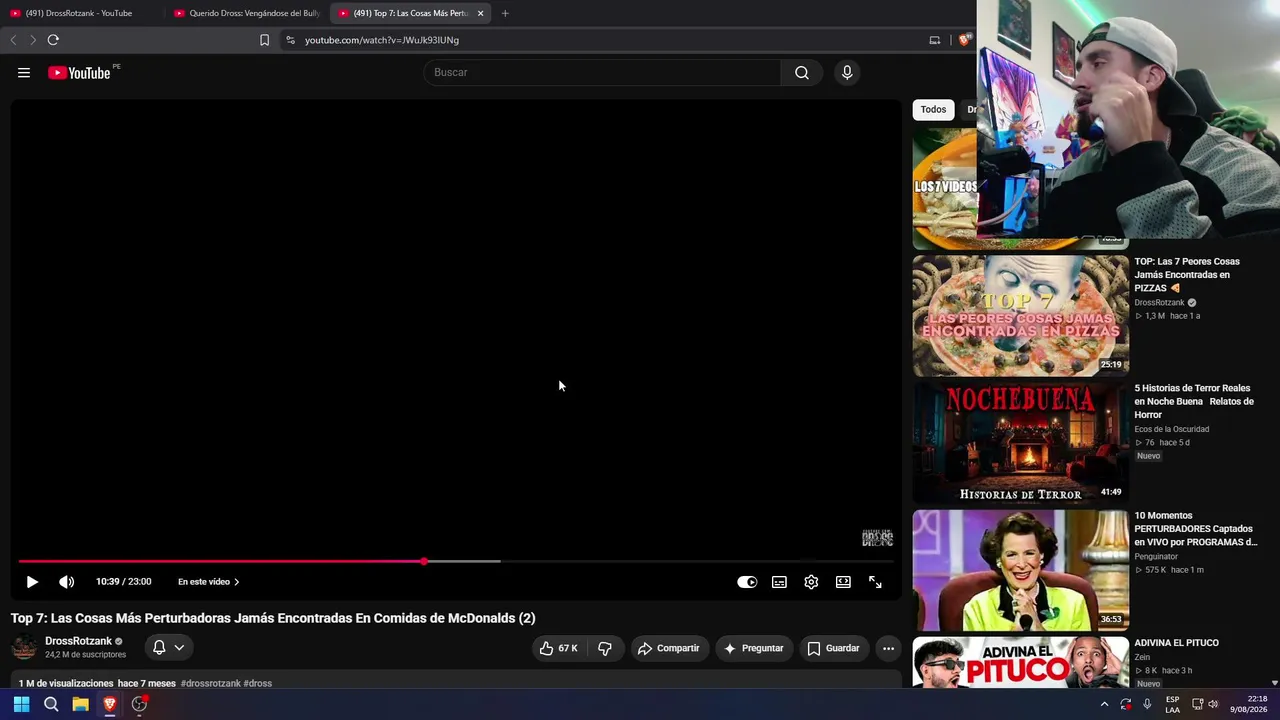
Task: Save the video with Guardar
Action: (x=834, y=648)
